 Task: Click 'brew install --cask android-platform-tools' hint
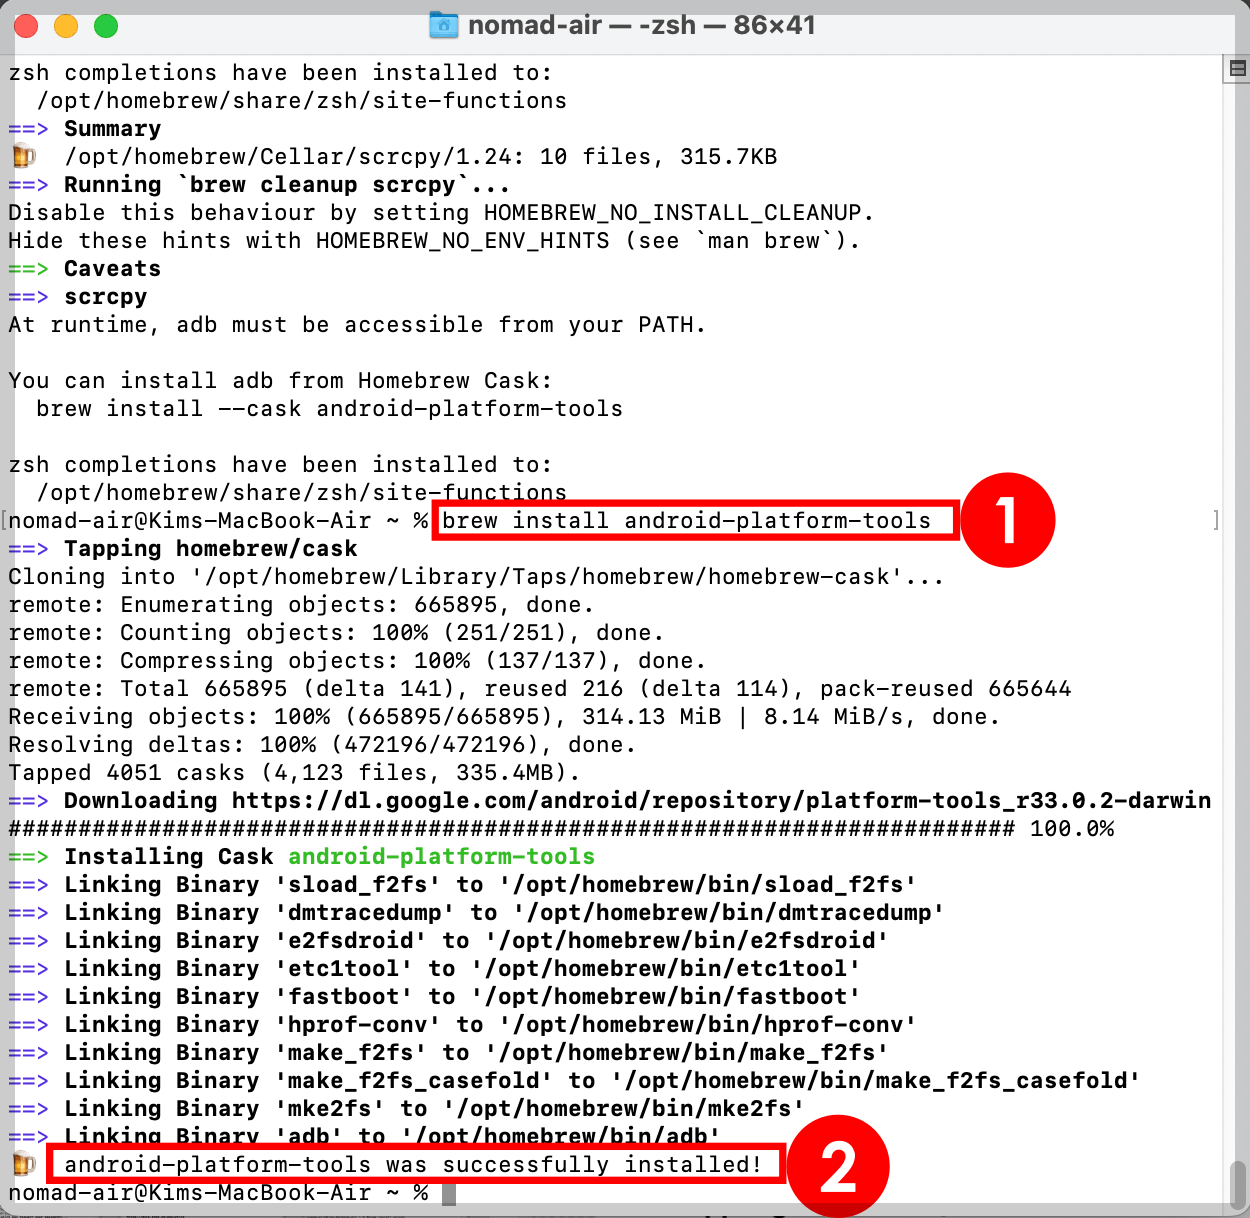(329, 409)
